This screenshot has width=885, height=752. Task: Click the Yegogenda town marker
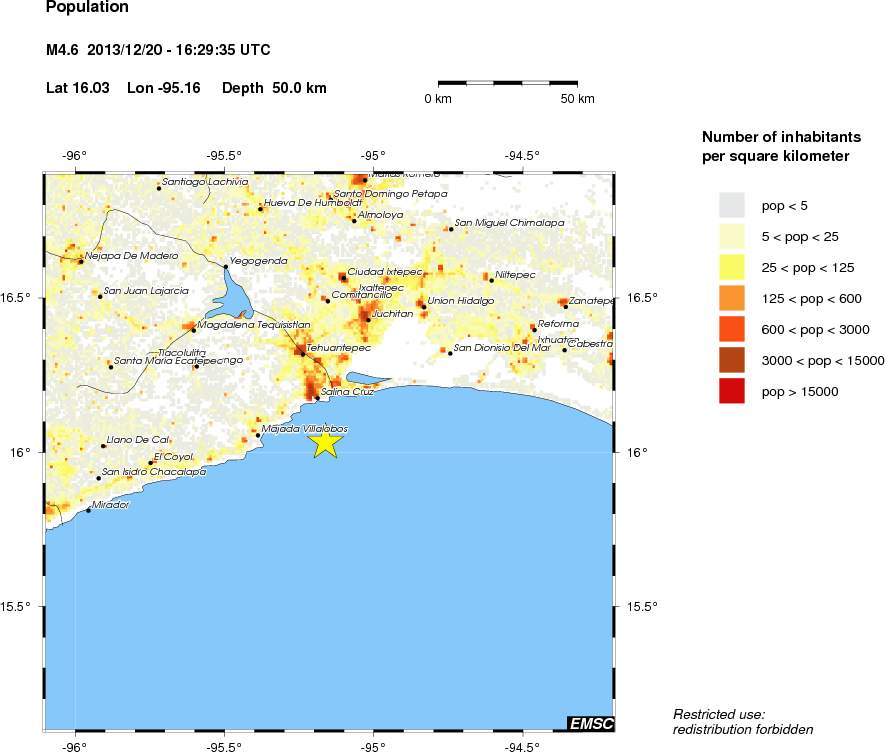tap(226, 267)
